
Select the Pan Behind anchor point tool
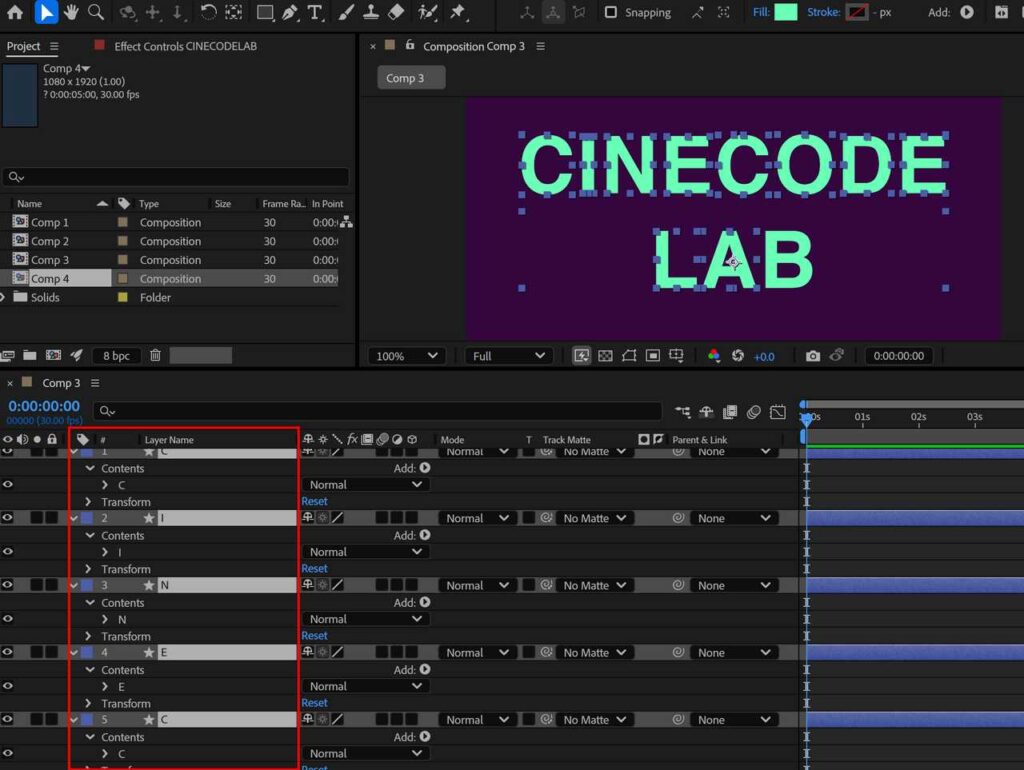[233, 12]
